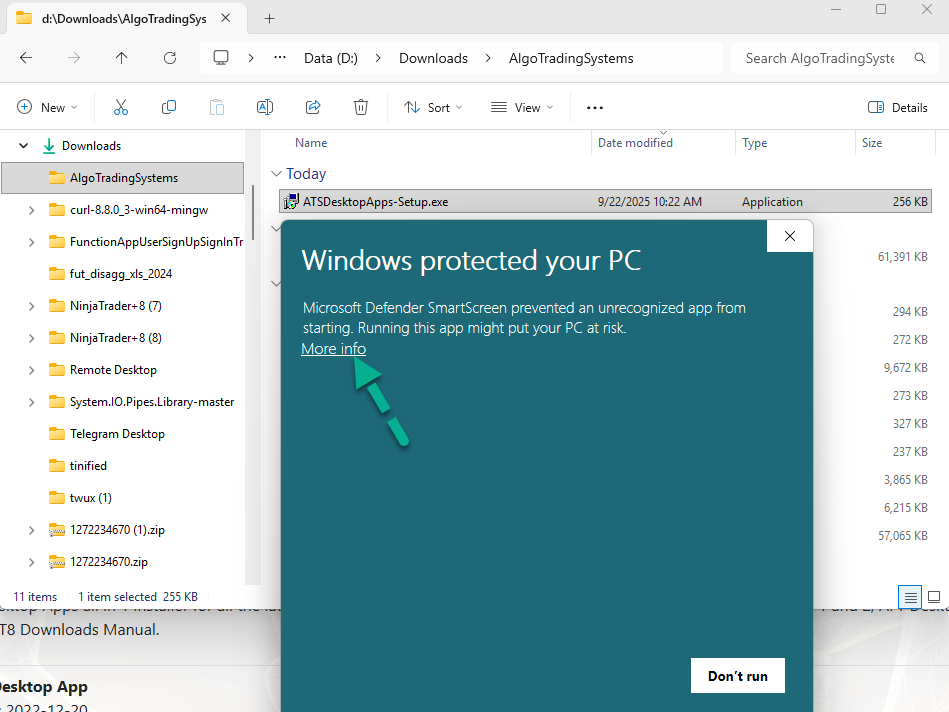
Task: Click the 256 KB size cell
Action: pos(910,202)
